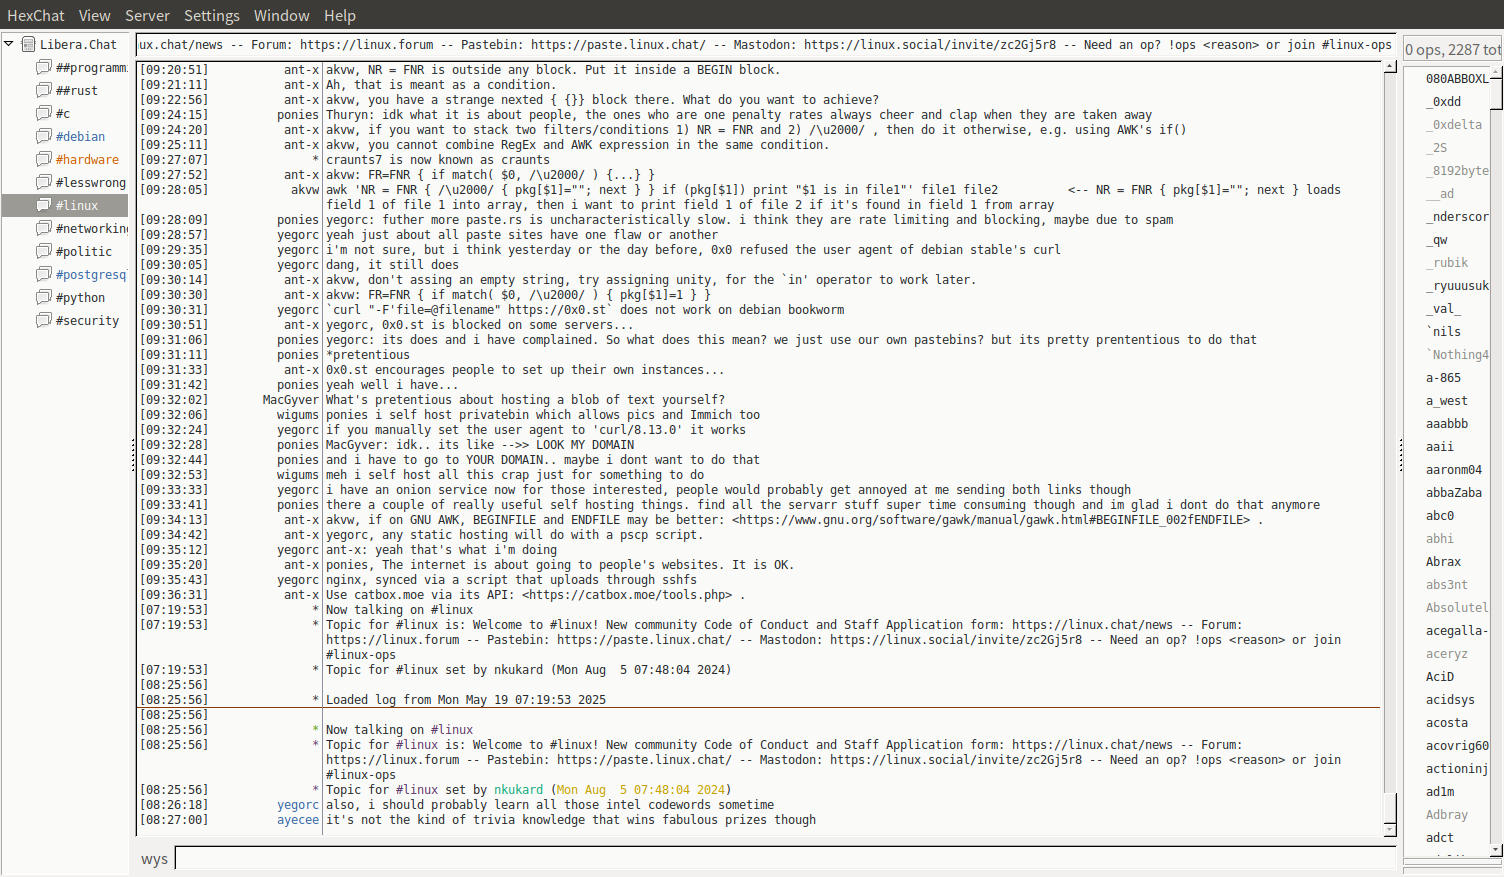Image resolution: width=1504 pixels, height=877 pixels.
Task: Select user ad1m in user list
Action: click(1440, 792)
